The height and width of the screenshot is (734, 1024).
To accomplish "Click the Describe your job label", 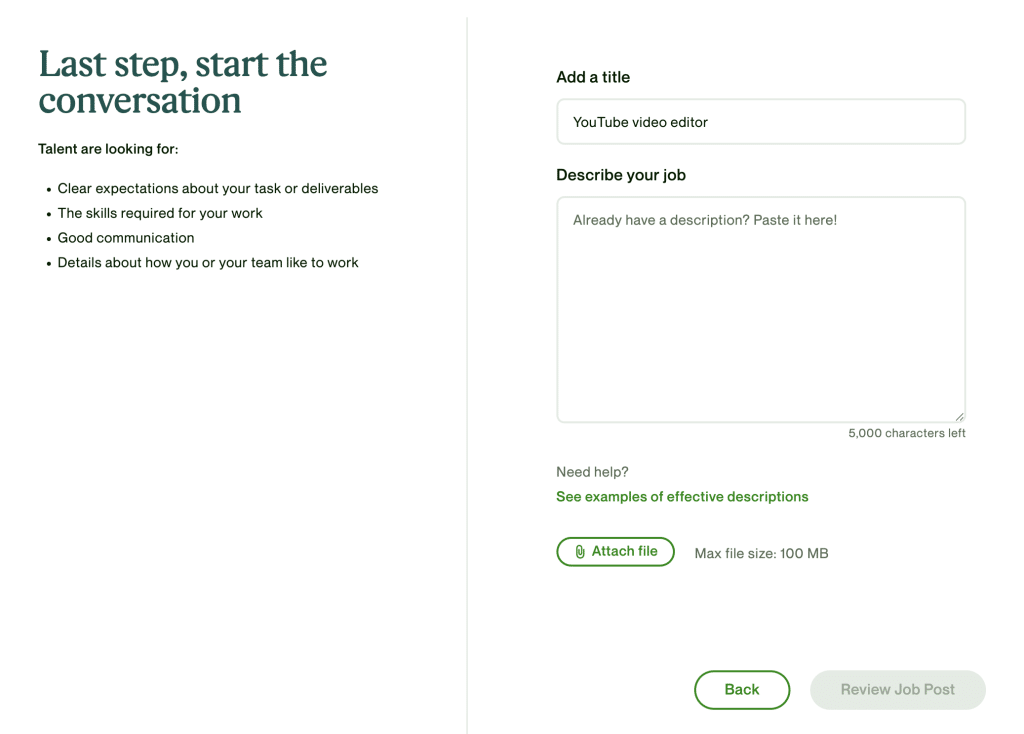I will [621, 174].
